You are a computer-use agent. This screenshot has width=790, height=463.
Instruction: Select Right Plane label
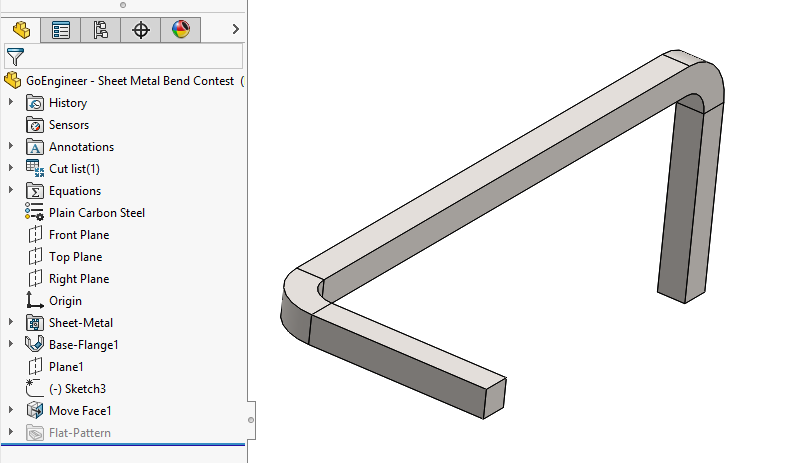(x=79, y=279)
